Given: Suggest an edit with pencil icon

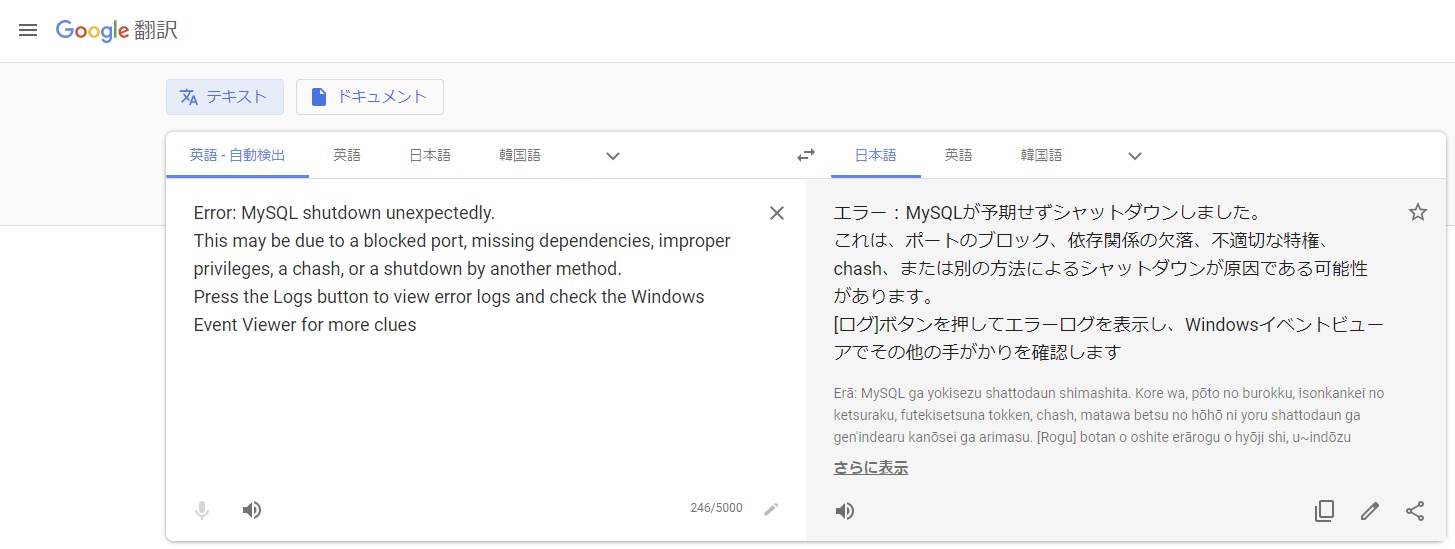Looking at the screenshot, I should click(x=1370, y=511).
